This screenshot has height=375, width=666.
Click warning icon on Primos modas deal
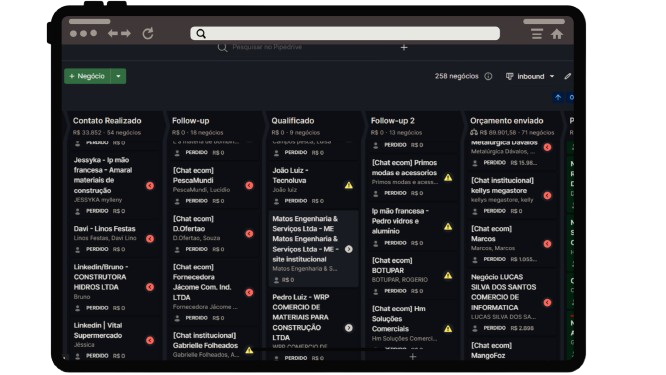click(x=448, y=178)
